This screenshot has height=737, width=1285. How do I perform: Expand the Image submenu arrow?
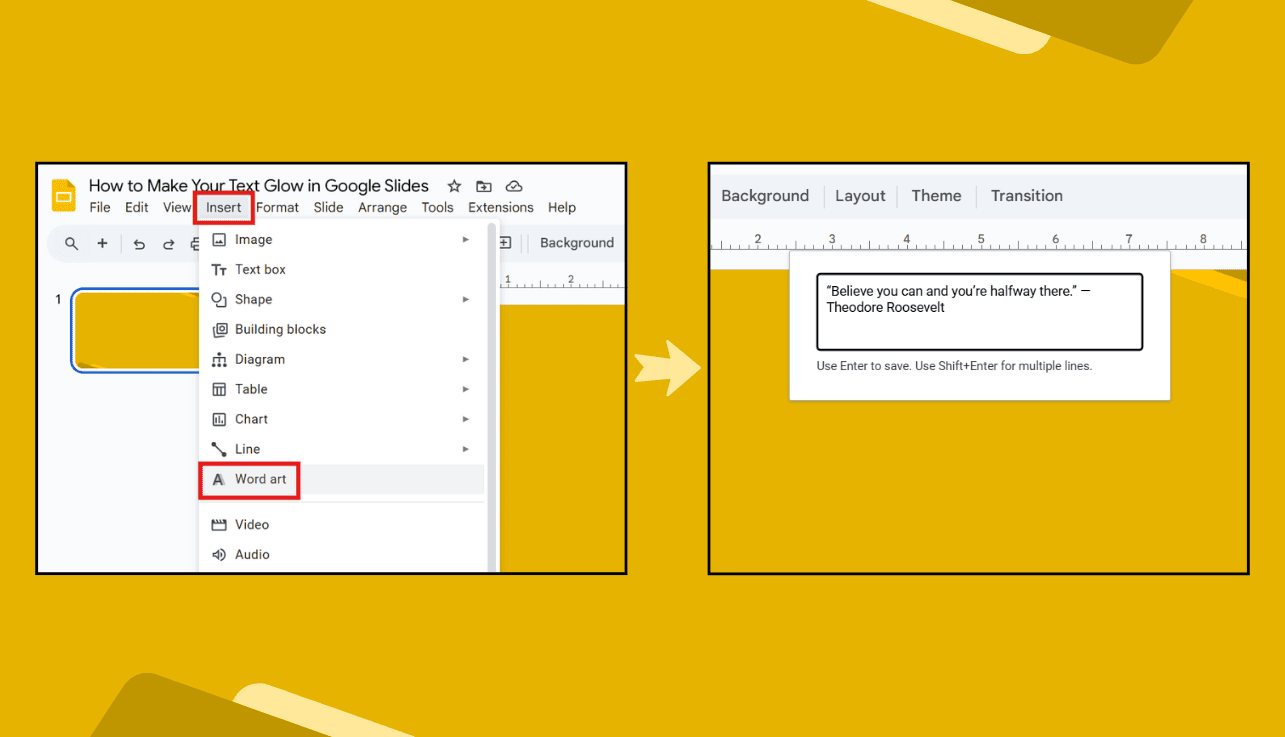[x=465, y=239]
